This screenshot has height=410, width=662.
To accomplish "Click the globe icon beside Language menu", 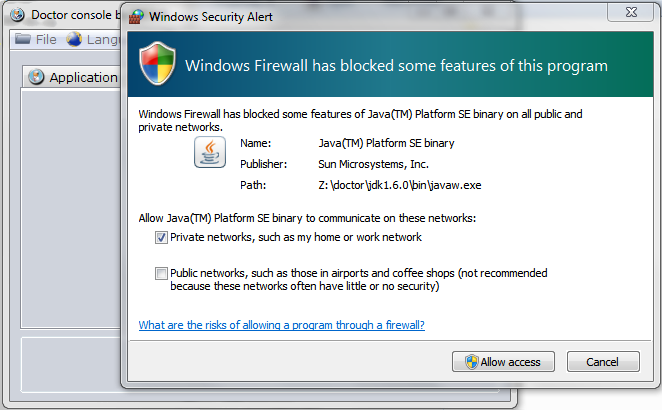I will click(x=74, y=39).
